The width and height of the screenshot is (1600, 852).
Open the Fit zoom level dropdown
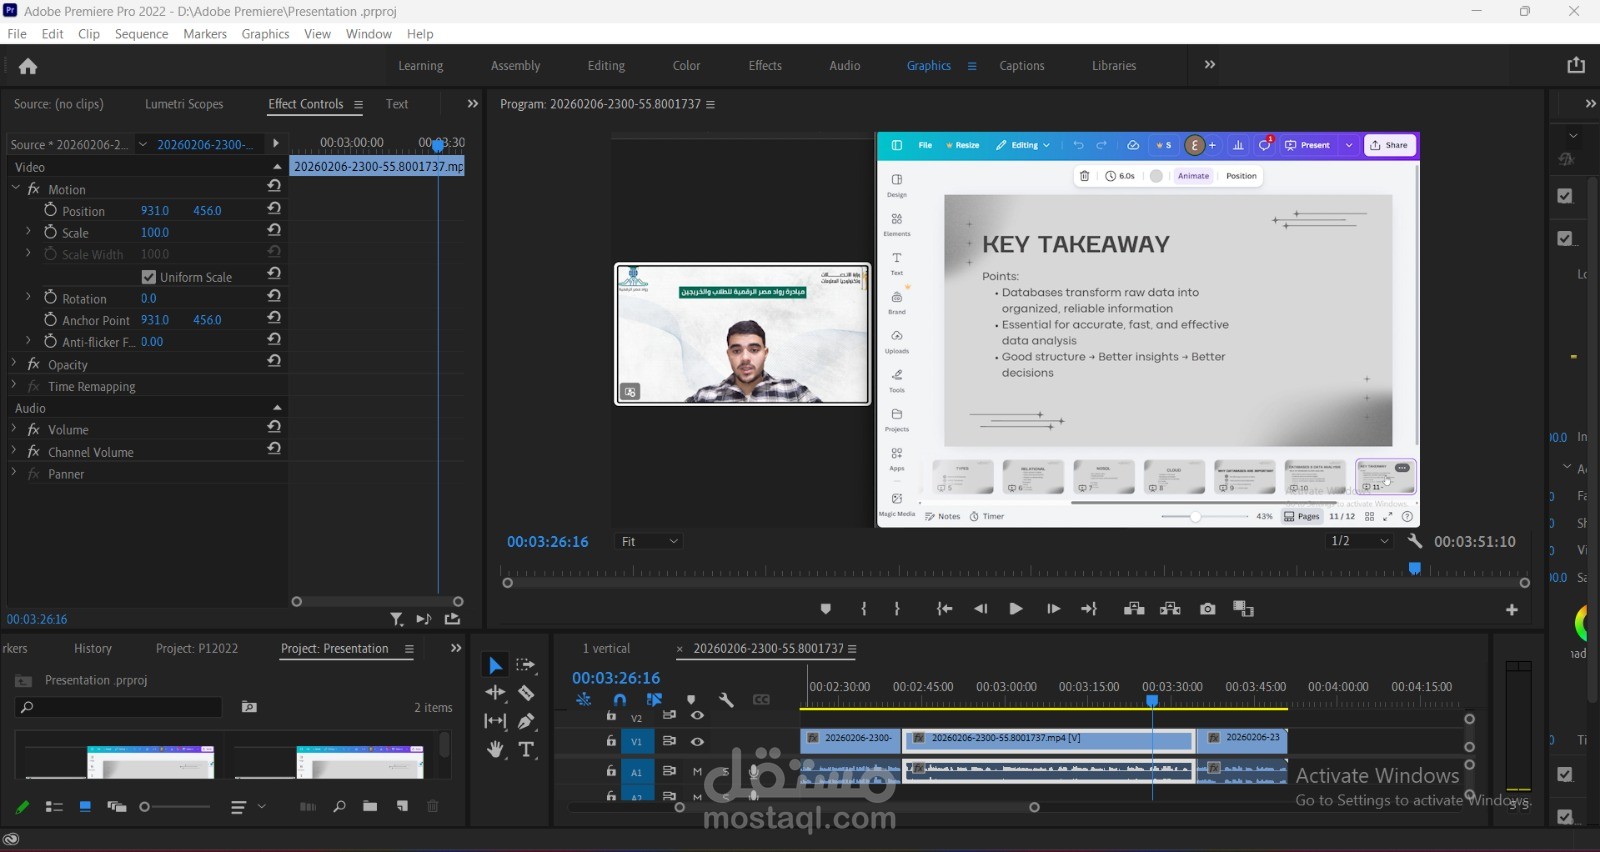[x=649, y=542]
